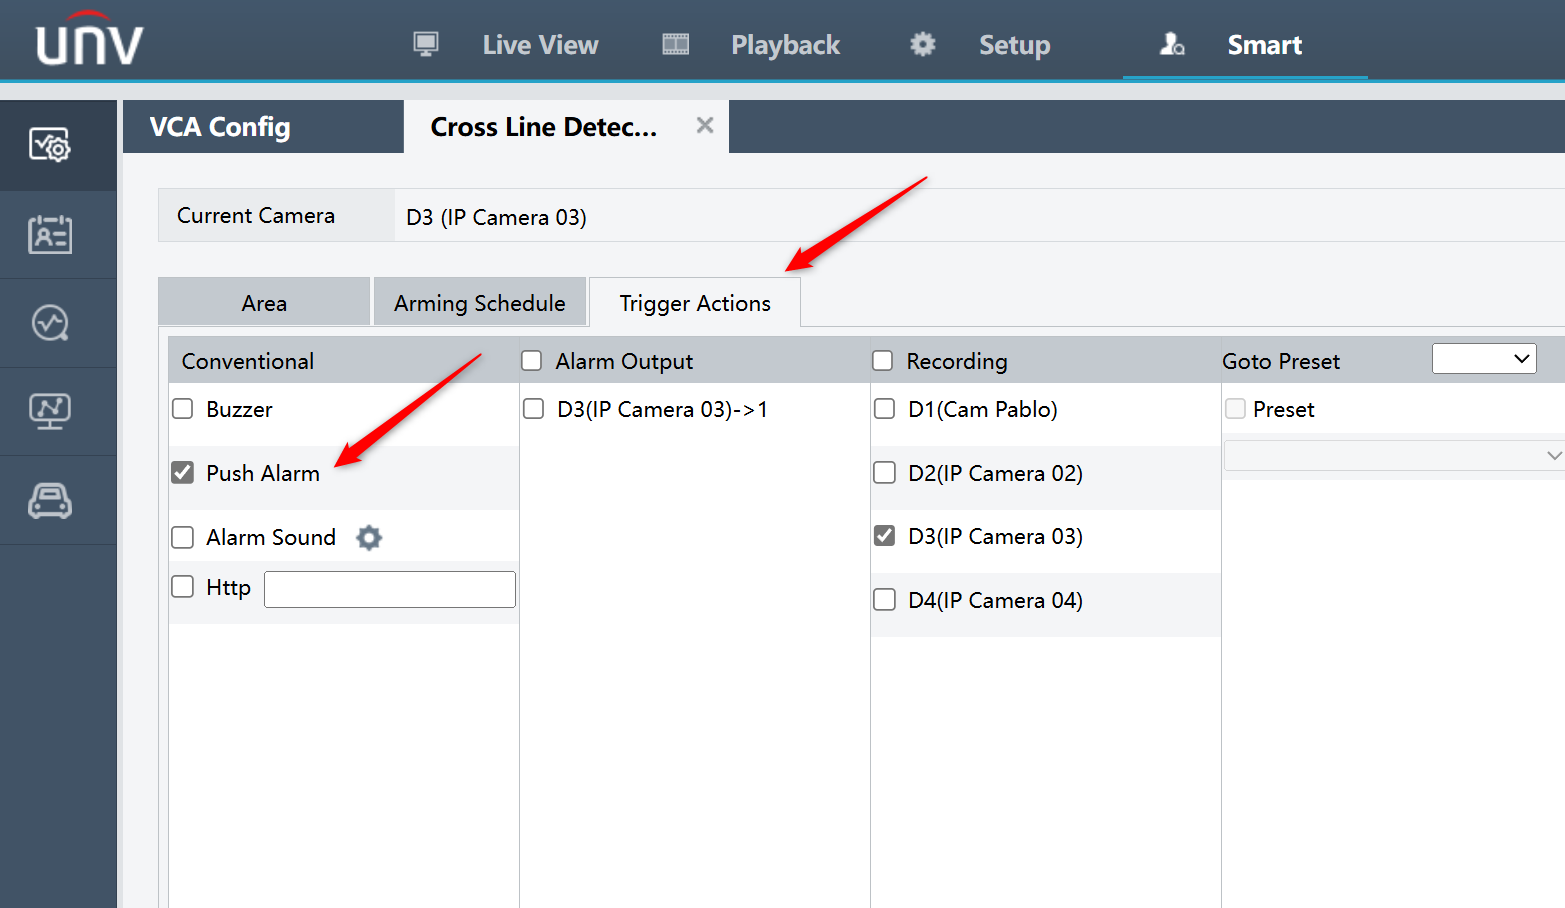1565x908 pixels.
Task: Enable recording on D2(IP Camera 02)
Action: tap(884, 472)
